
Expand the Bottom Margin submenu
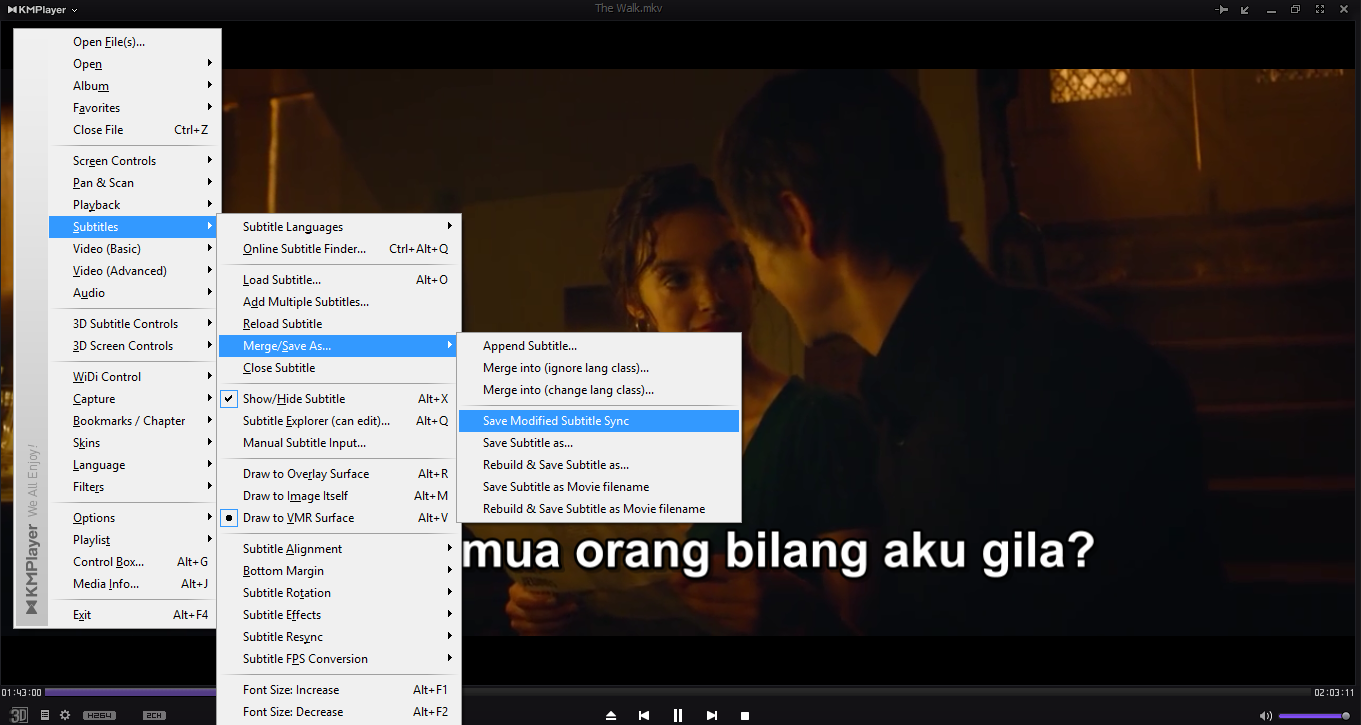point(339,571)
